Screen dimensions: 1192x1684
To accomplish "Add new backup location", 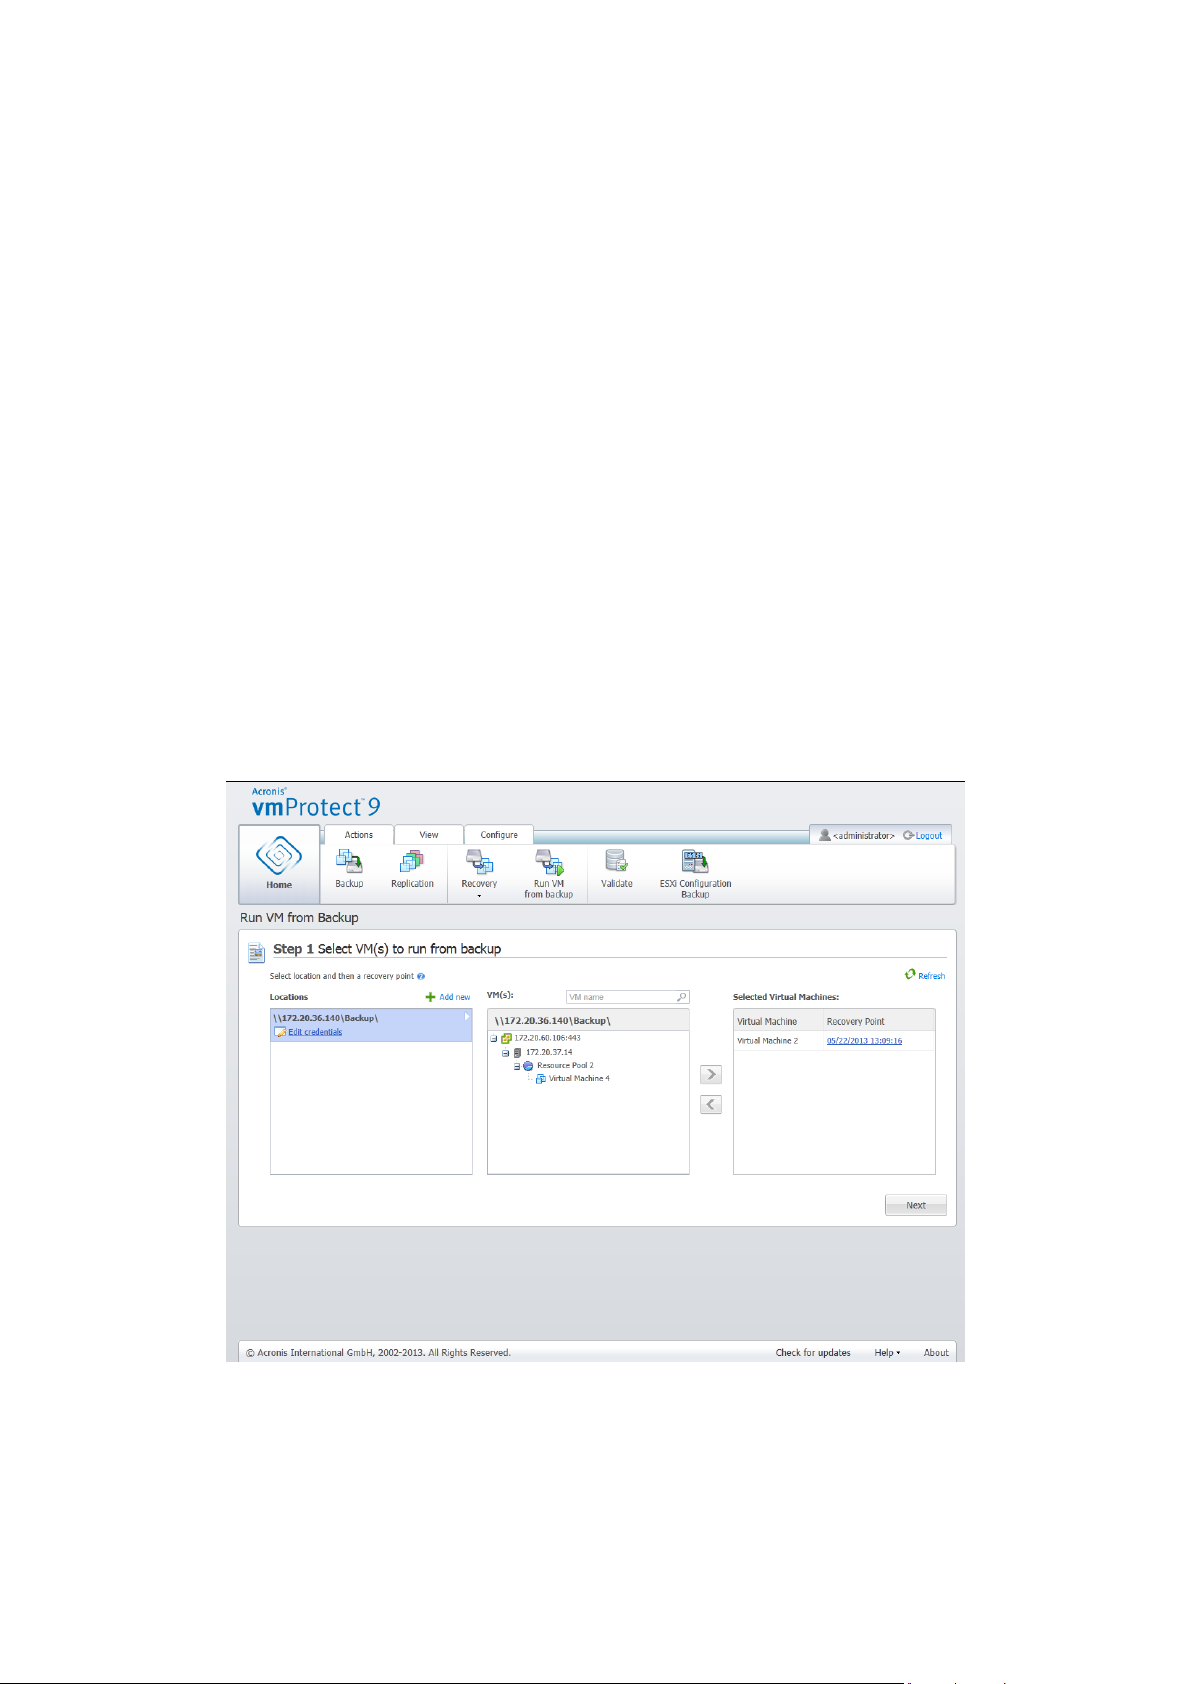I will point(448,997).
